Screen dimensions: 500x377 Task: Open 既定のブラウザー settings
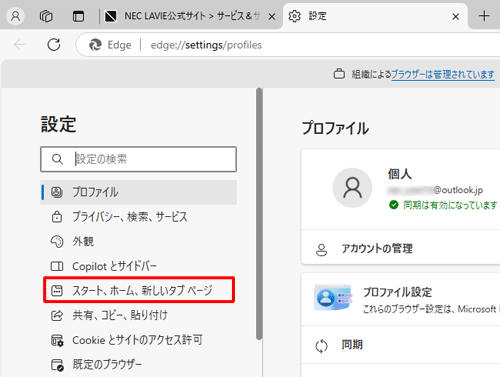pos(138,364)
